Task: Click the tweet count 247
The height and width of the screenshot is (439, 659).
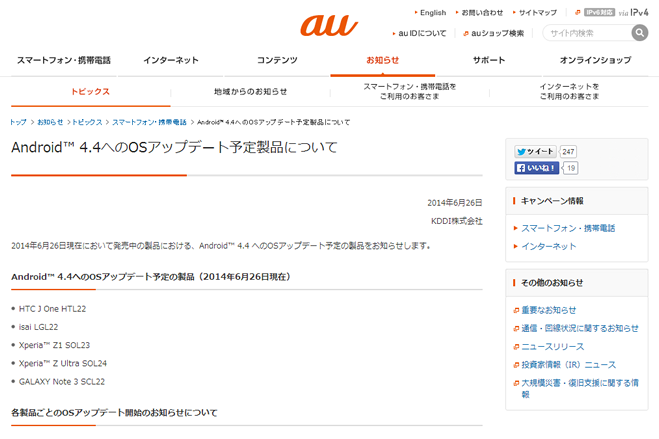Action: point(568,152)
